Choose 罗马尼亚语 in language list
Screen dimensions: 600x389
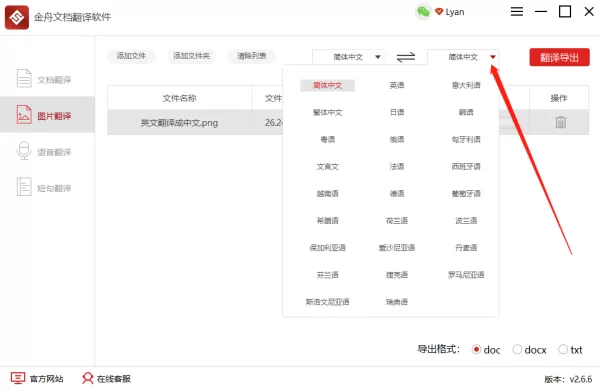tap(466, 275)
